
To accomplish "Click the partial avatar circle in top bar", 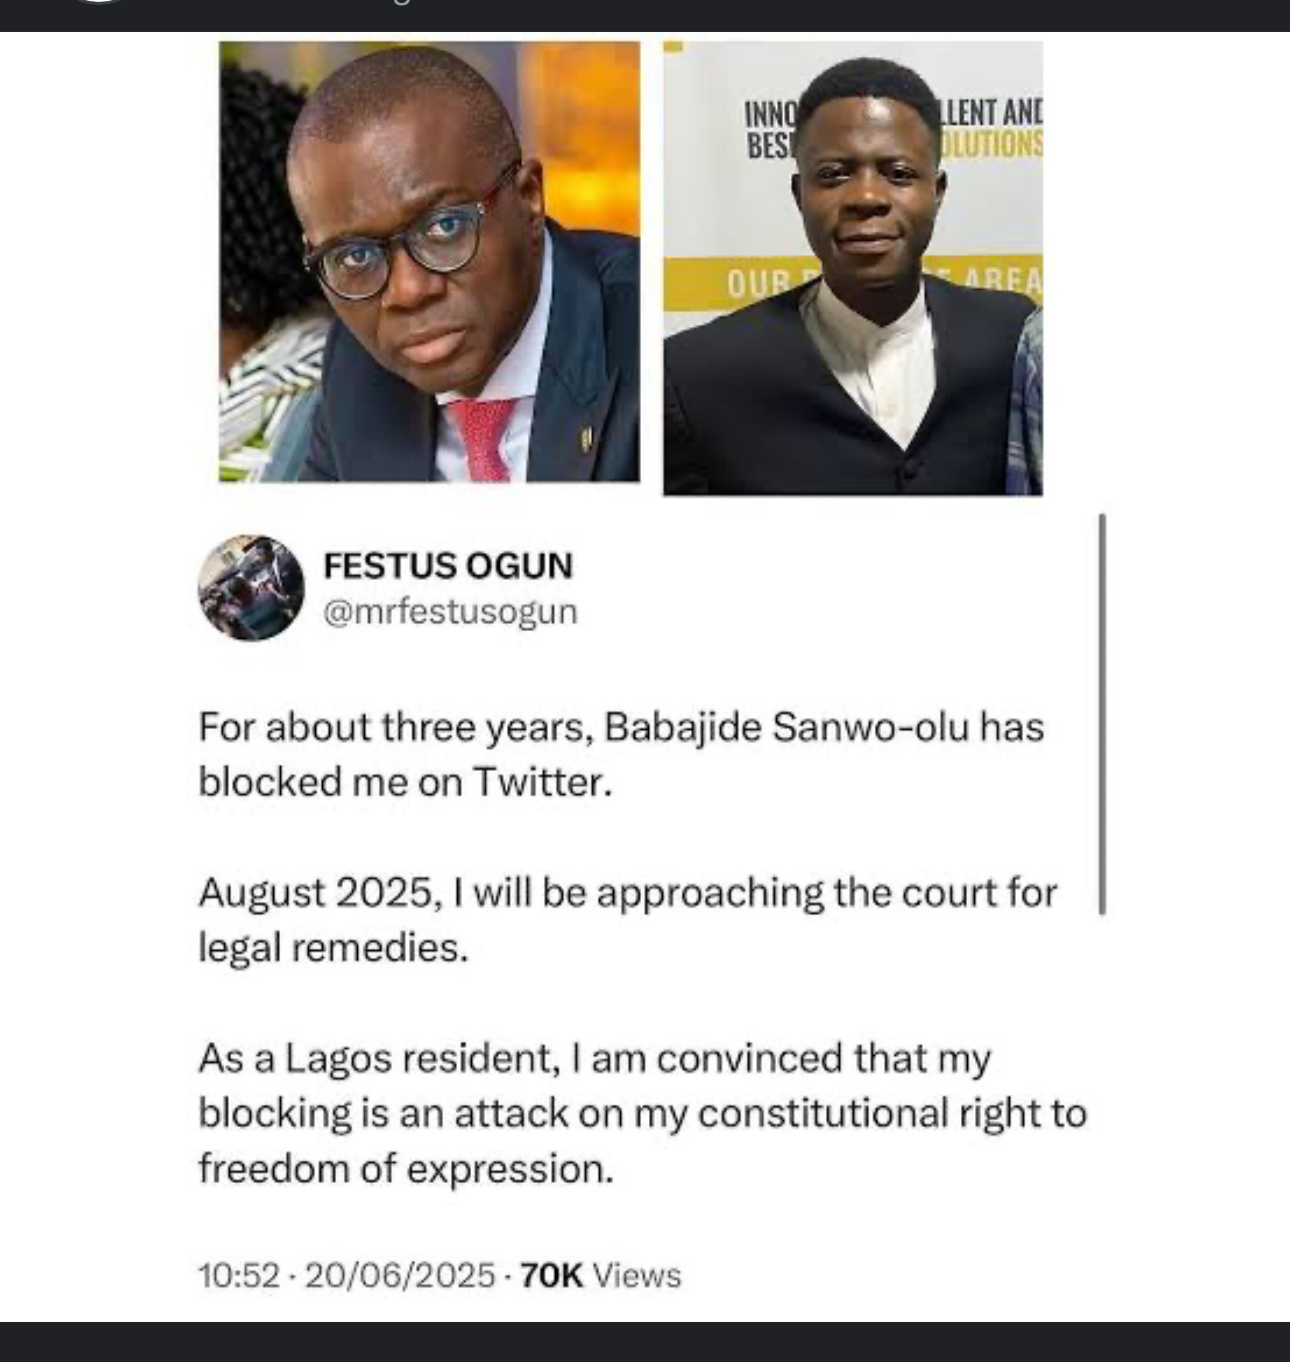I will 98,2.
